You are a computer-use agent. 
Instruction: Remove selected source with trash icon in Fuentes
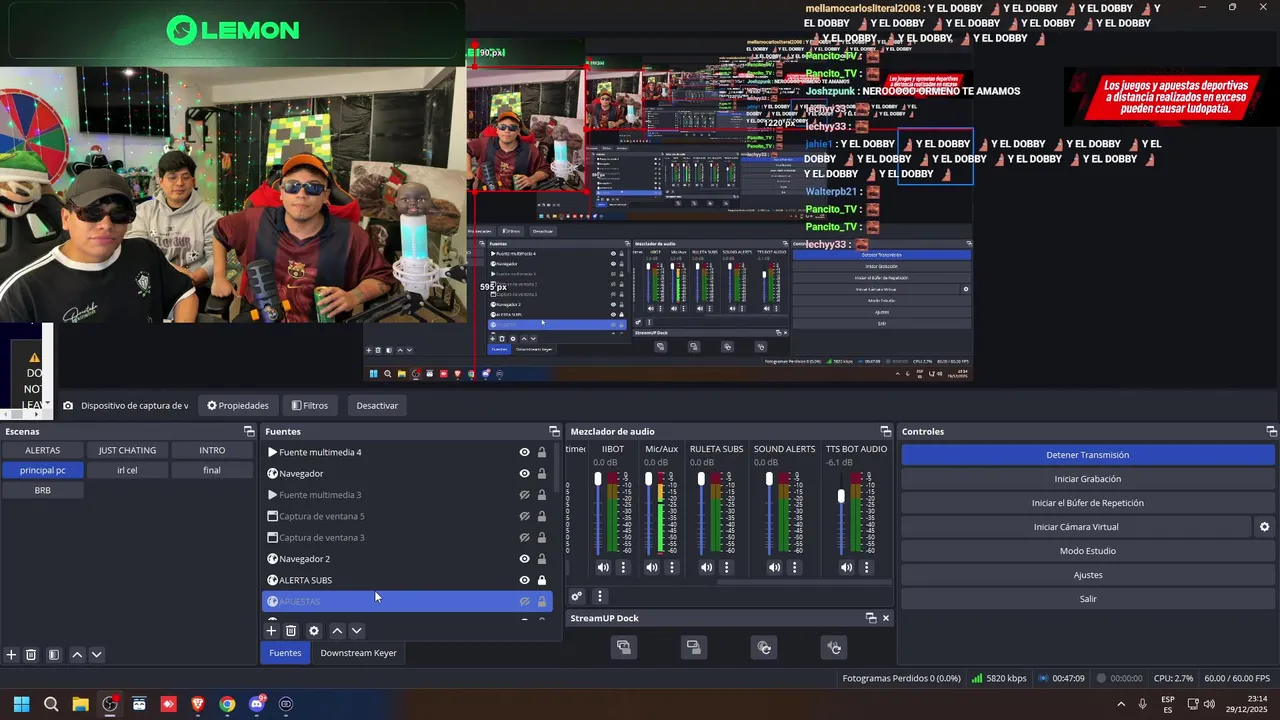pyautogui.click(x=291, y=631)
